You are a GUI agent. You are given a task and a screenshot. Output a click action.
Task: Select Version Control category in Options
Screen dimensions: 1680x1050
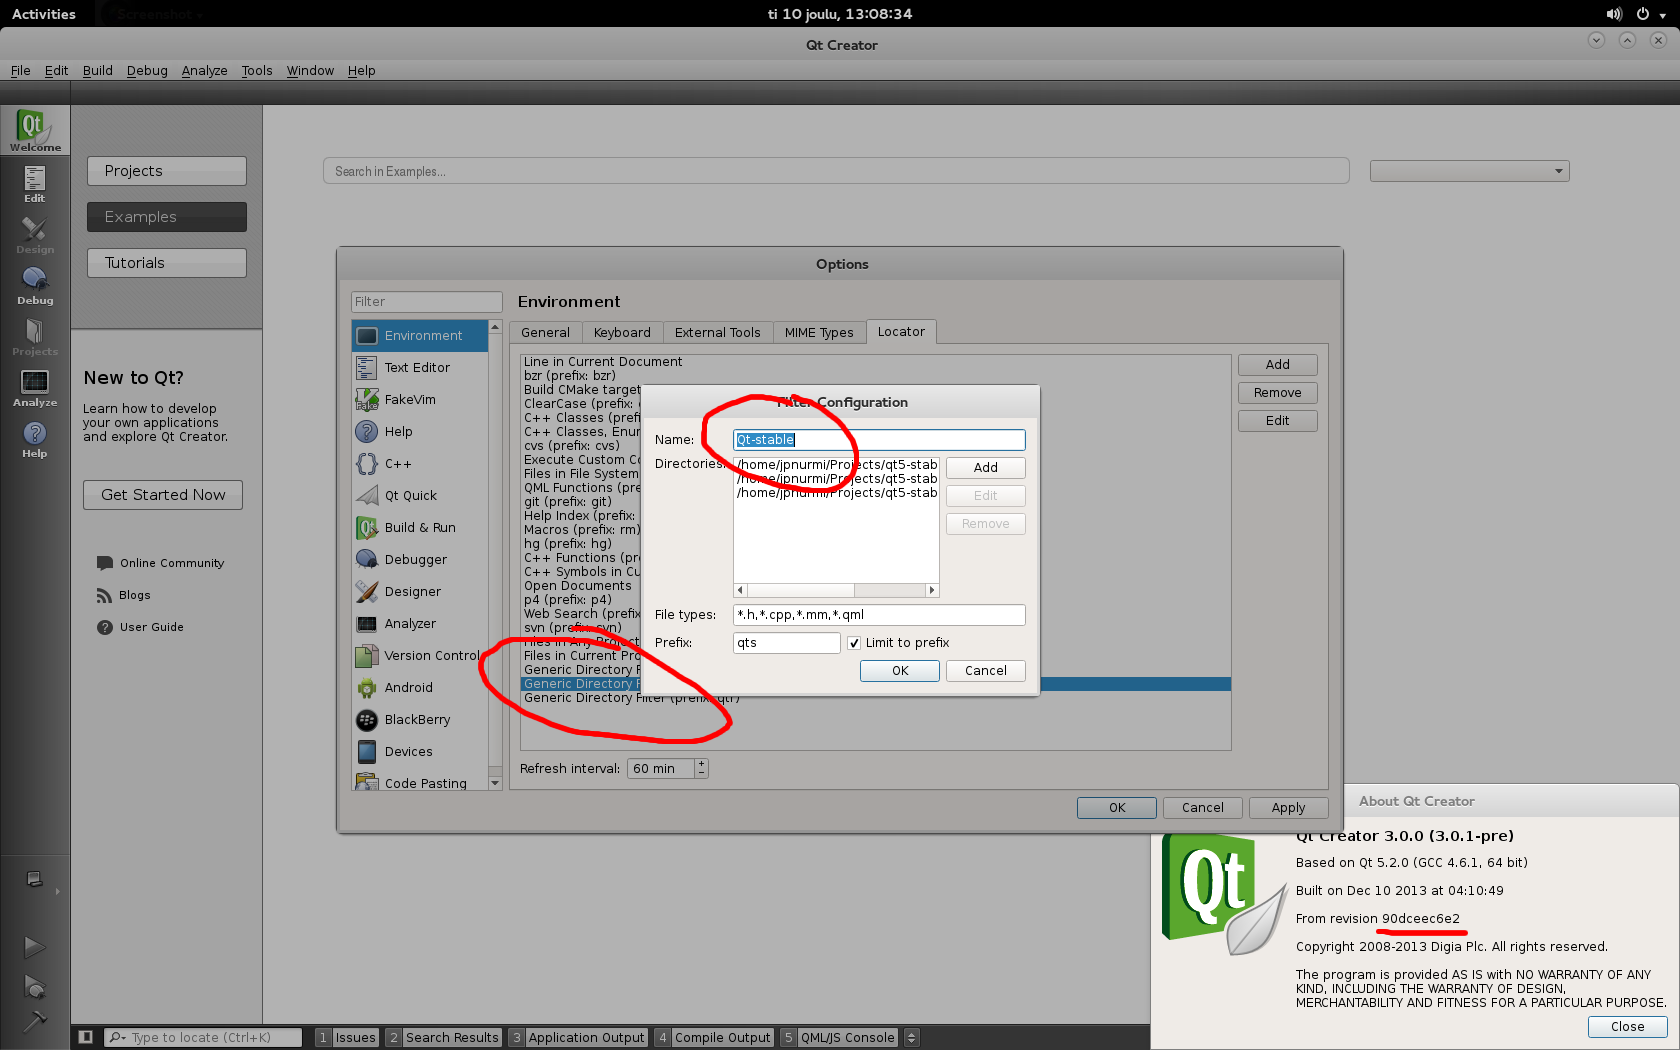(x=418, y=656)
